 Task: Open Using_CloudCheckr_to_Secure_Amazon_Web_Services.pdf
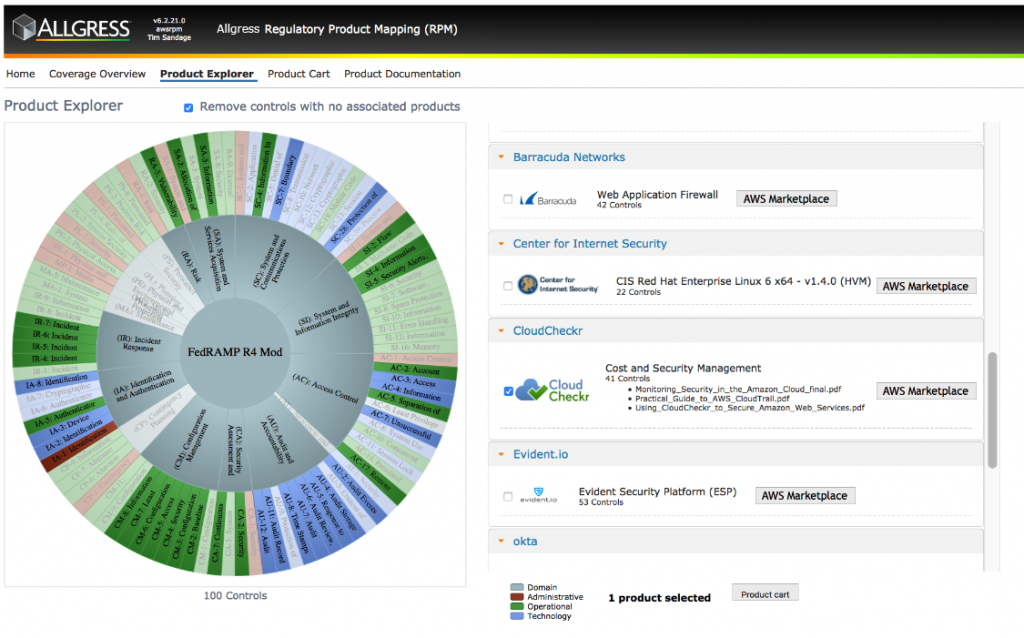(750, 407)
